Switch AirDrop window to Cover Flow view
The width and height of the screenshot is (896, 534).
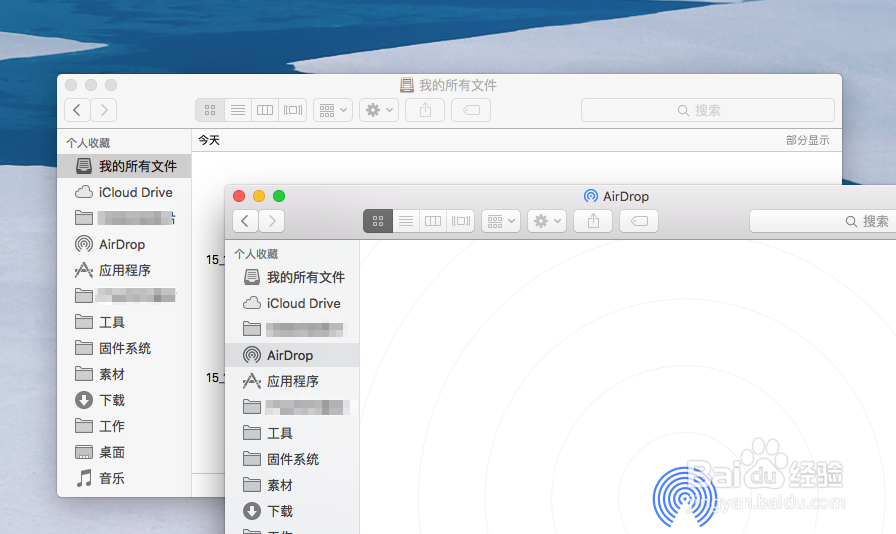[x=461, y=221]
